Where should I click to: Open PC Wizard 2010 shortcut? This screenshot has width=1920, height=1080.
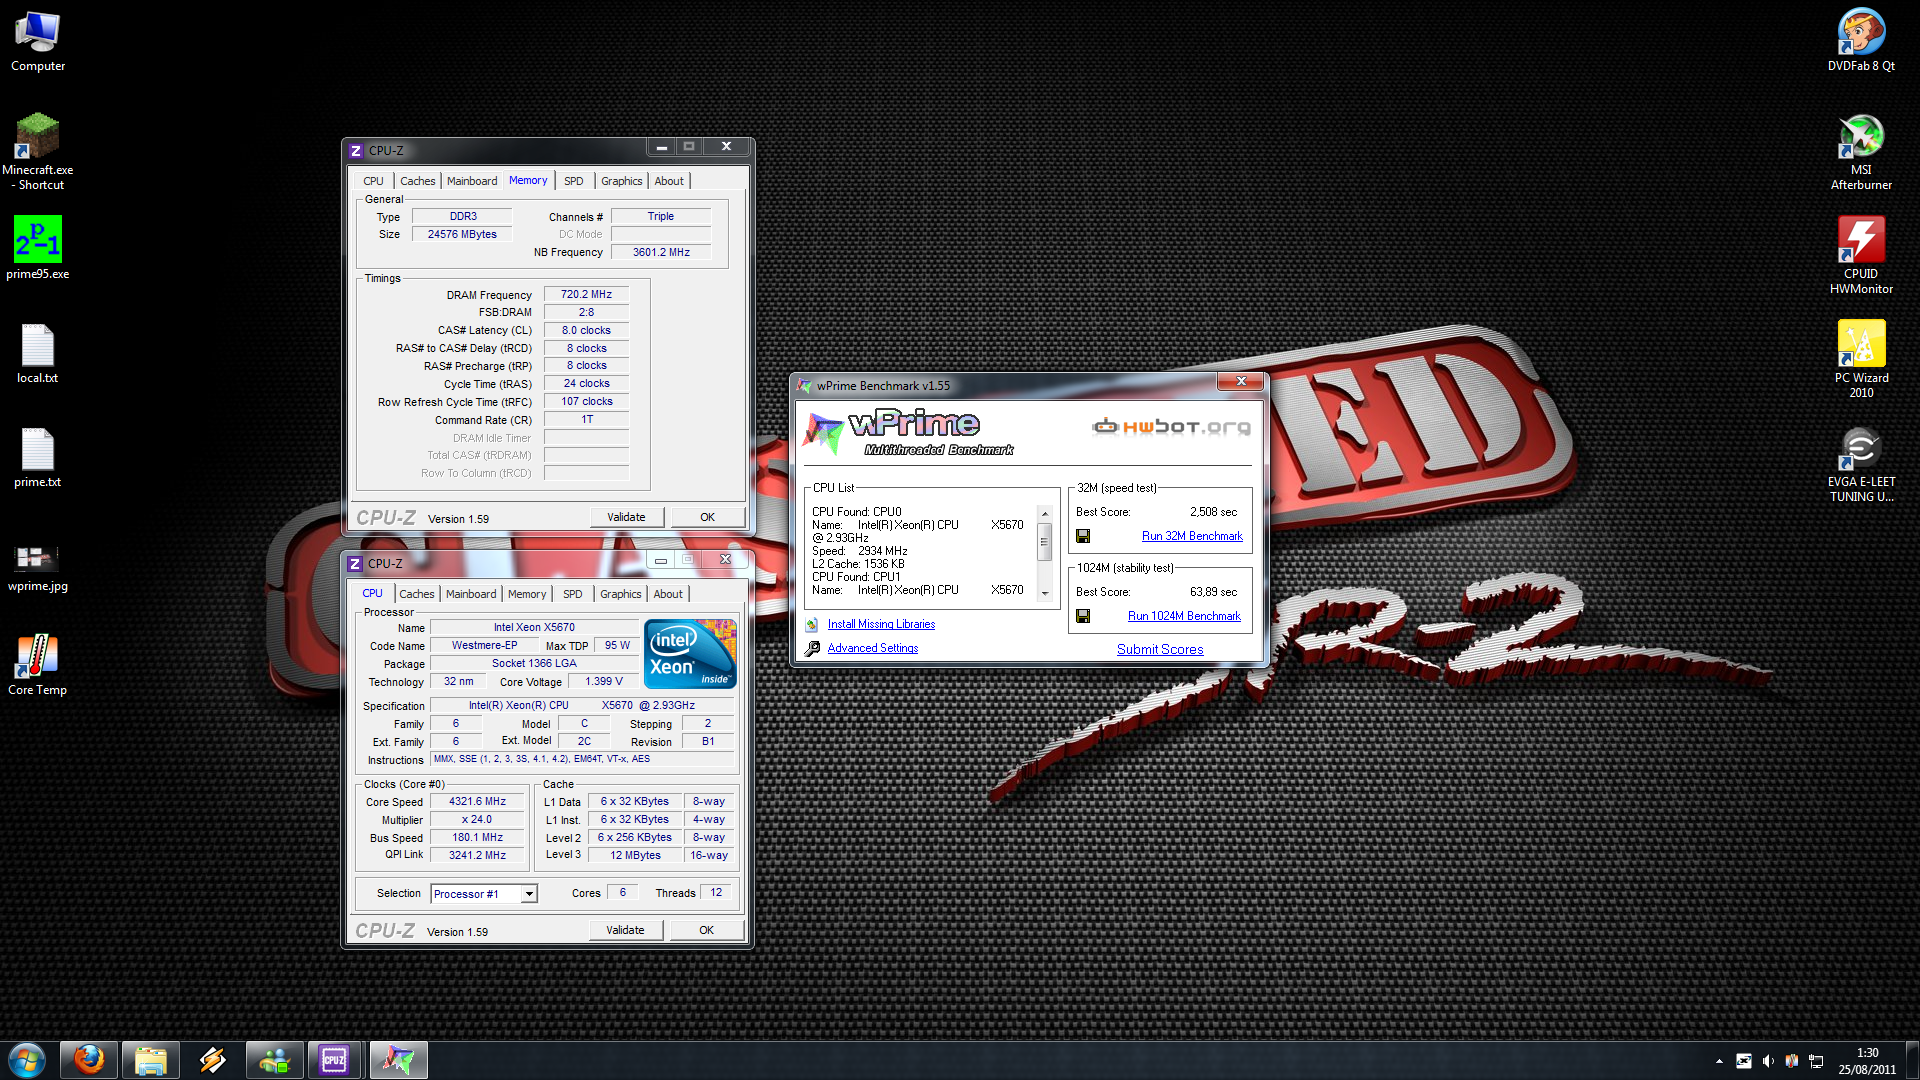pos(1861,358)
